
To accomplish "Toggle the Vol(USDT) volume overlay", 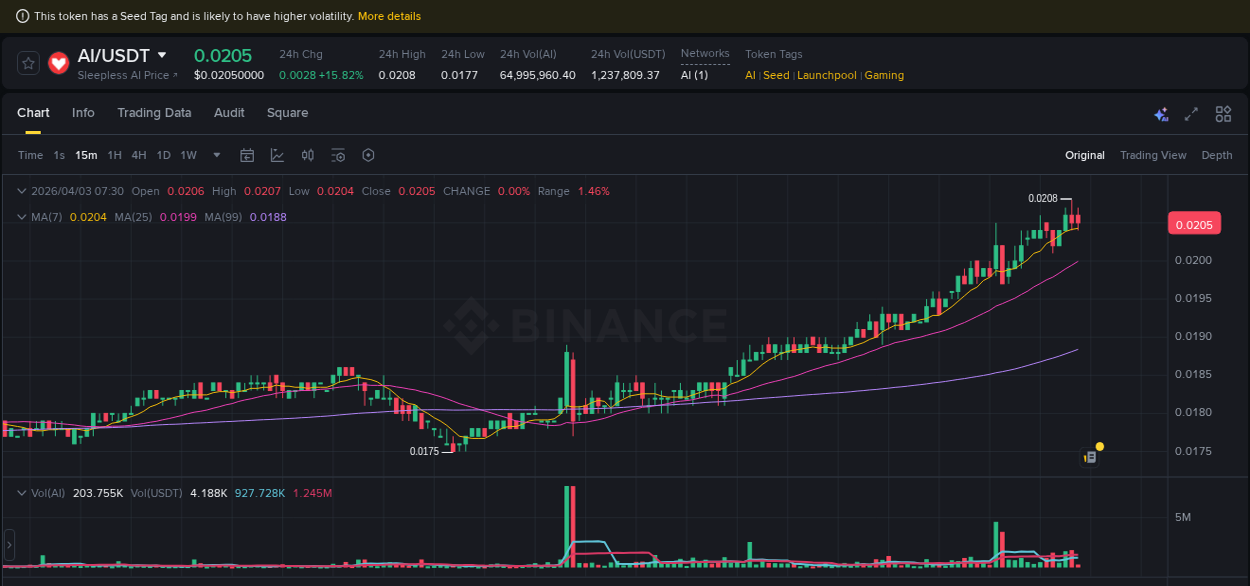I will point(156,493).
